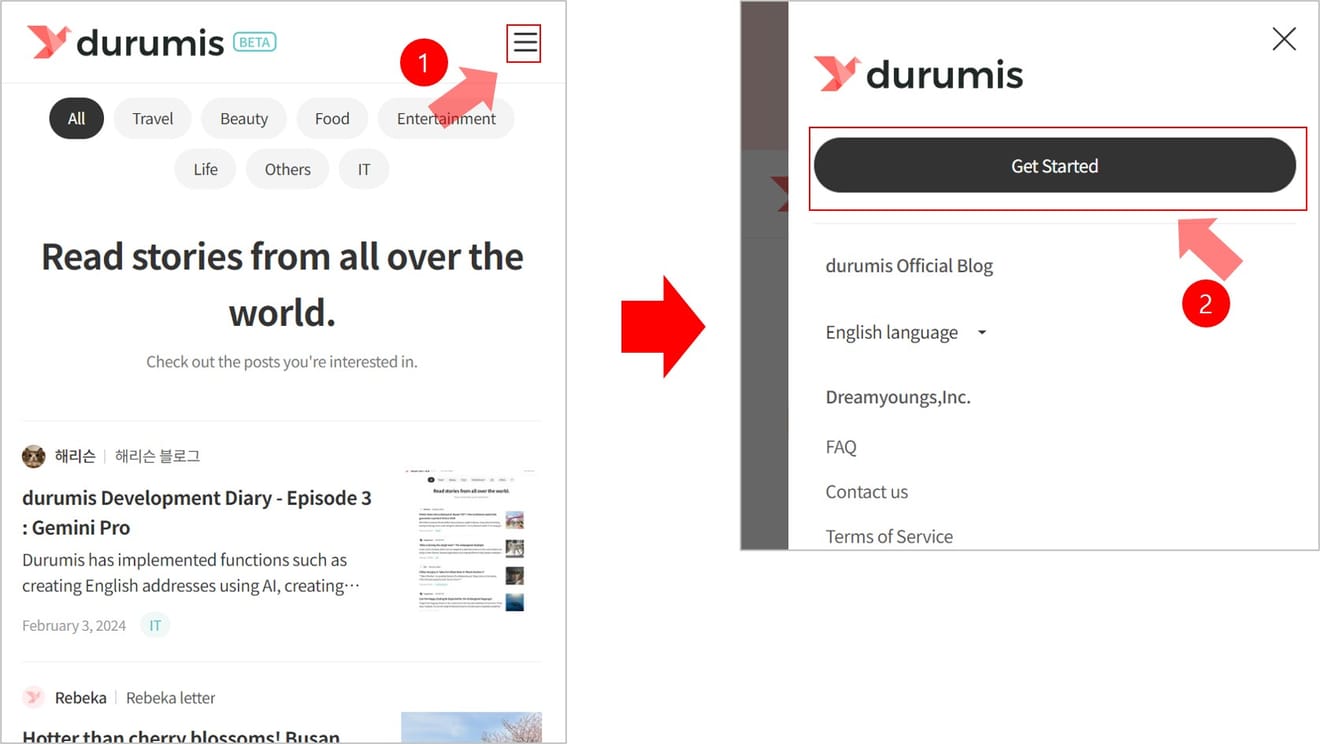Image resolution: width=1320 pixels, height=744 pixels.
Task: Open the 'Hotter than cherry blossoms! Busan' post title
Action: click(181, 737)
